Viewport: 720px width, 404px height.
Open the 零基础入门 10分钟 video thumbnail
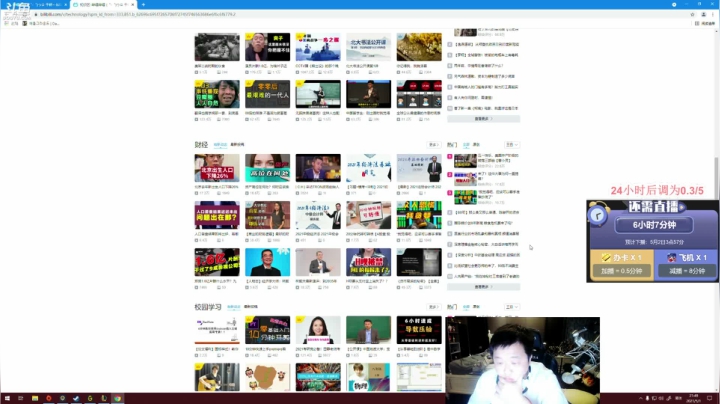pyautogui.click(x=267, y=330)
